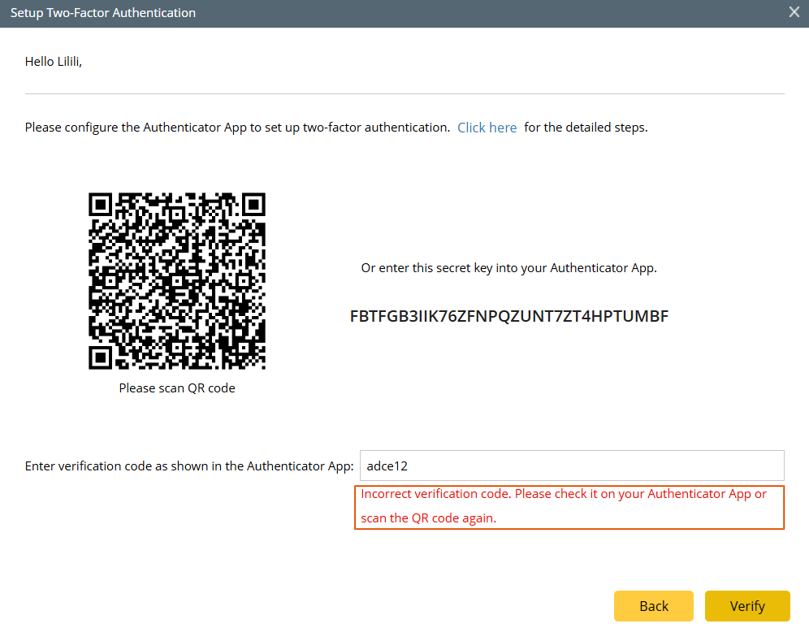This screenshot has width=809, height=631.
Task: Click the 'Setup Two-Factor Authentication' title
Action: pyautogui.click(x=103, y=12)
